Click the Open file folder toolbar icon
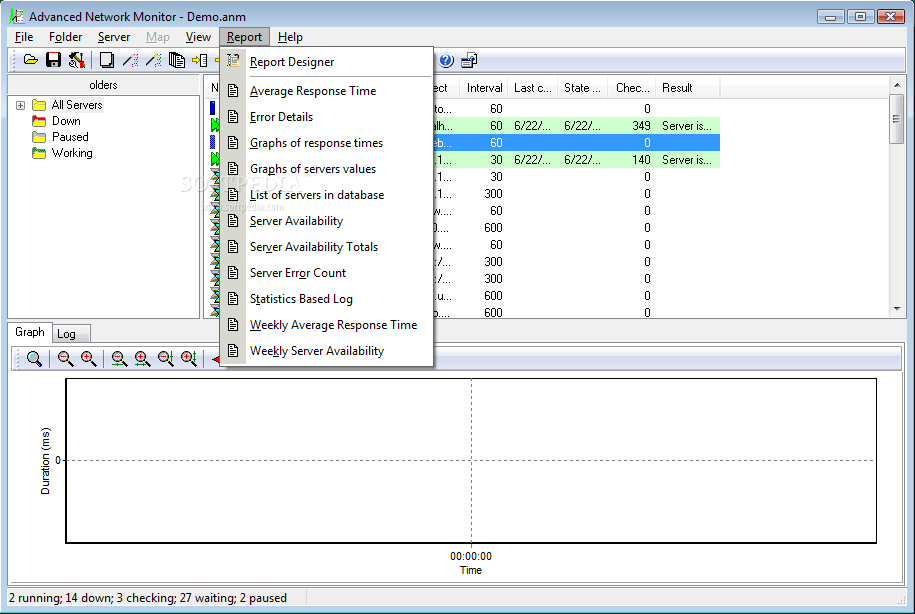The height and width of the screenshot is (614, 915). (x=30, y=60)
